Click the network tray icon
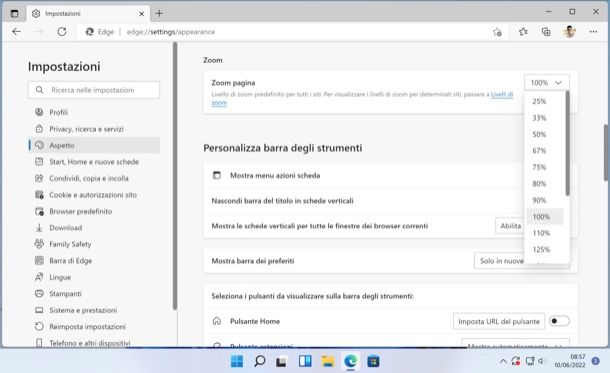The width and height of the screenshot is (610, 373). click(529, 361)
